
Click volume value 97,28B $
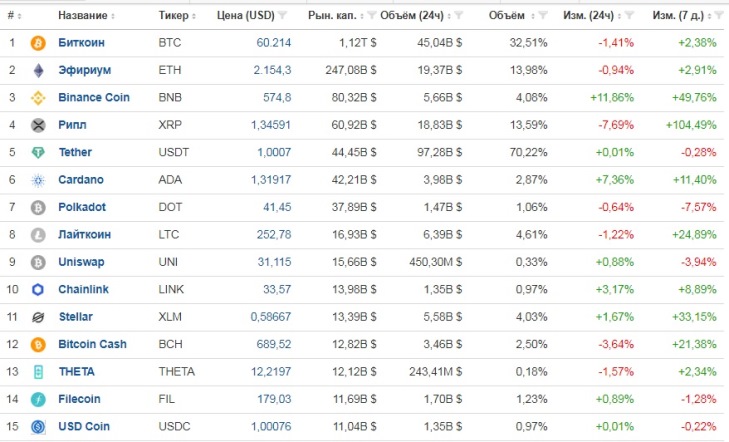[x=439, y=152]
